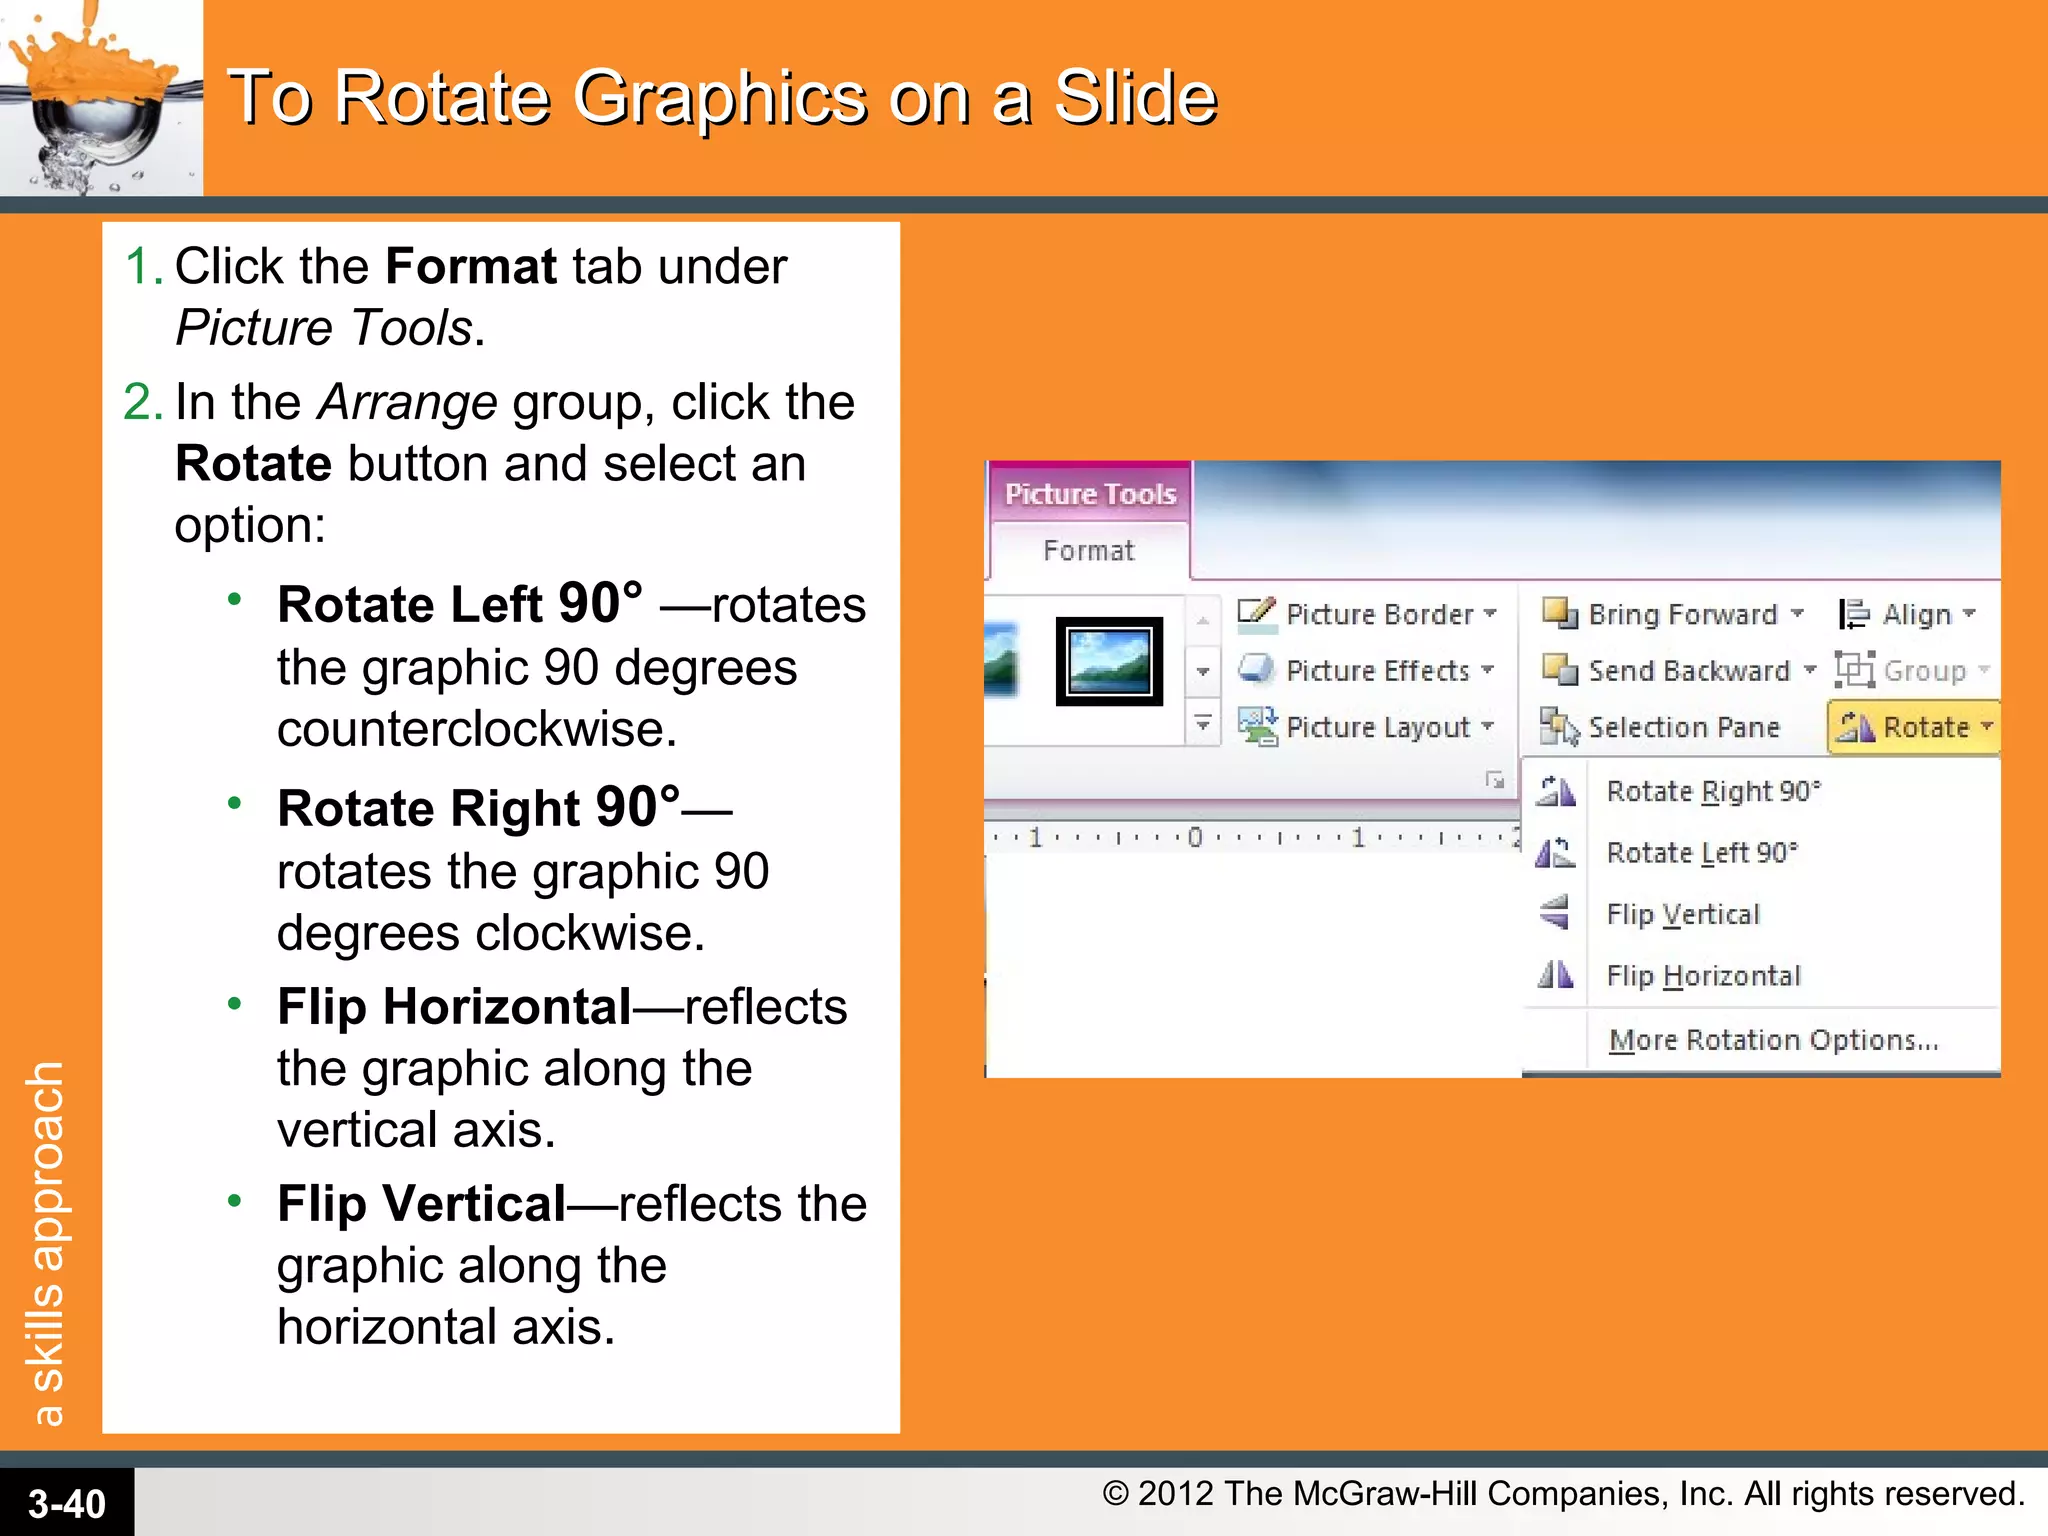Expand the picture styles gallery More arrow
Screen dimensions: 2048x1536
click(1203, 724)
